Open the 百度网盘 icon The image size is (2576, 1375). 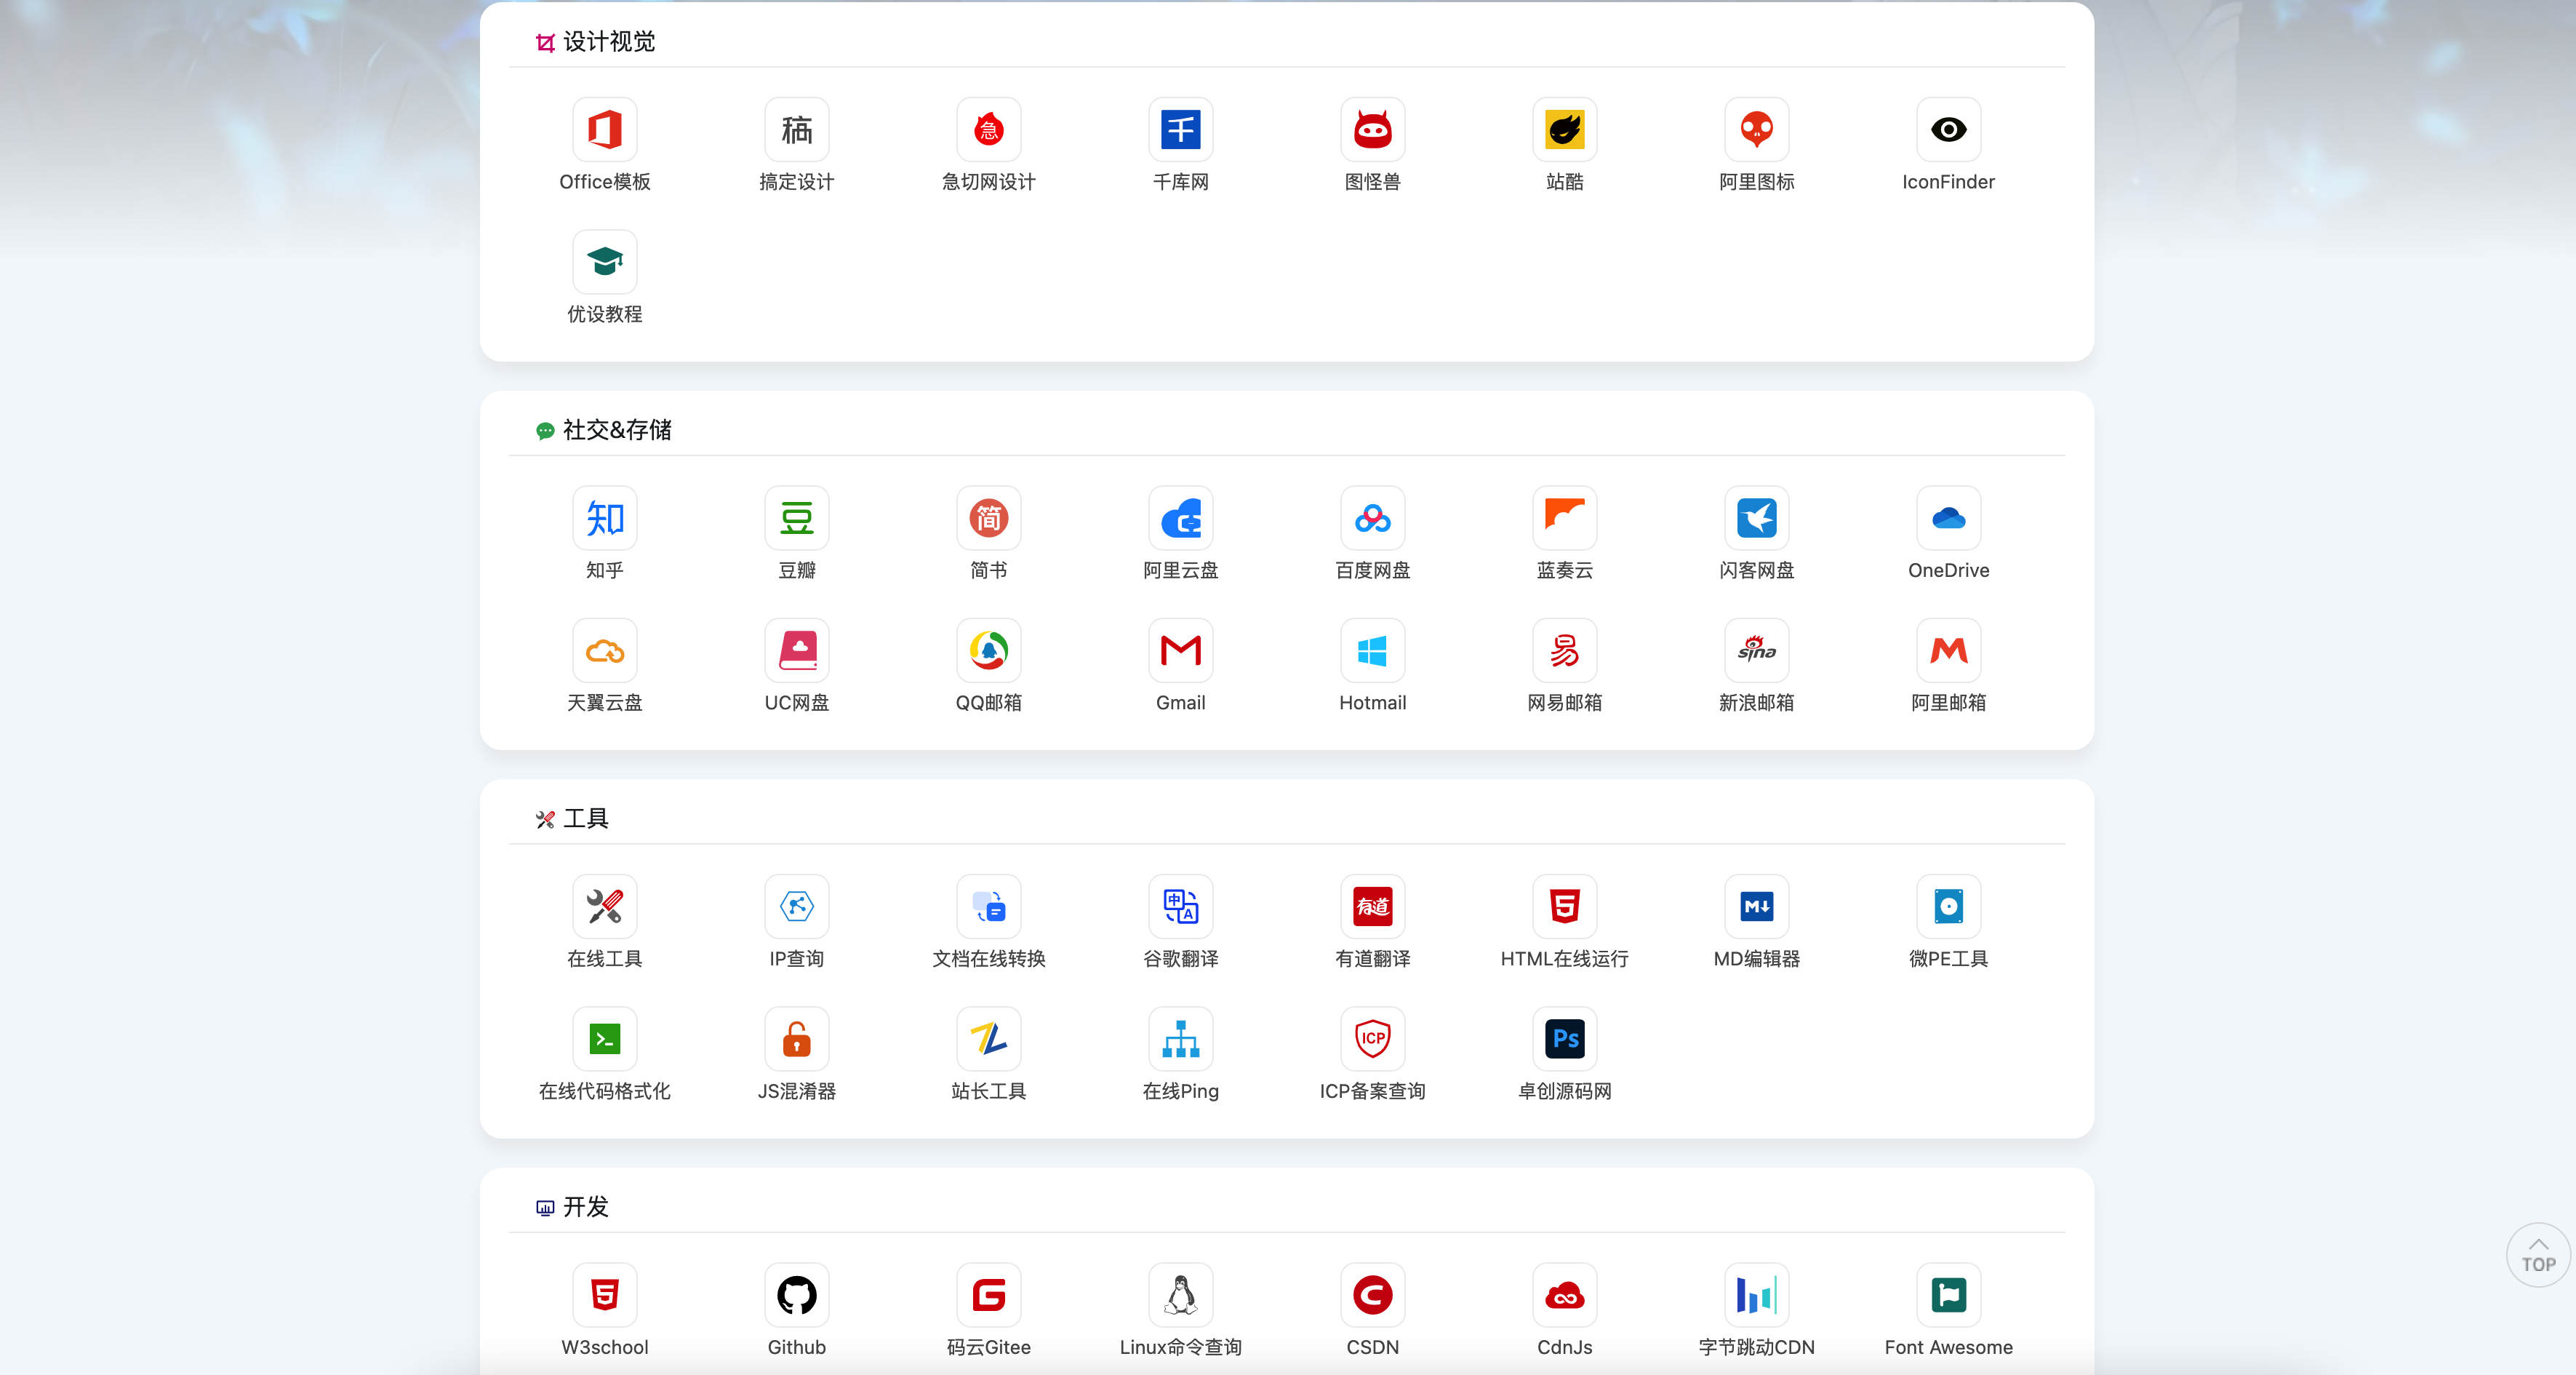1372,518
